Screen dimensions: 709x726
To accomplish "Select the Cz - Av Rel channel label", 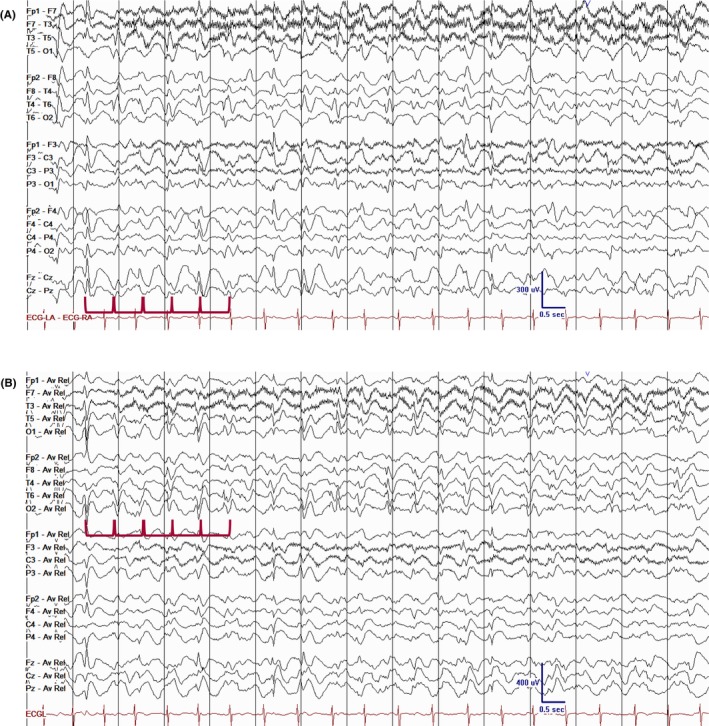I will click(46, 676).
